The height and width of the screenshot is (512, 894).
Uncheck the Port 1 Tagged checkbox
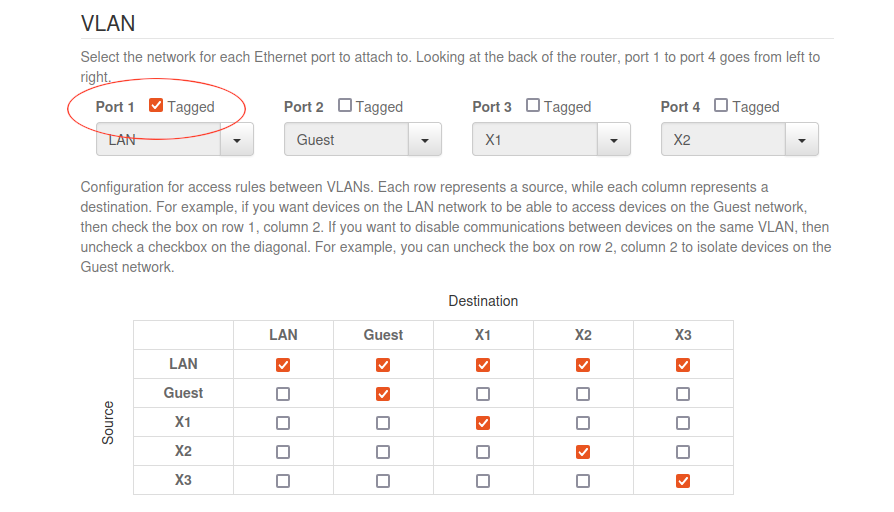pyautogui.click(x=156, y=105)
